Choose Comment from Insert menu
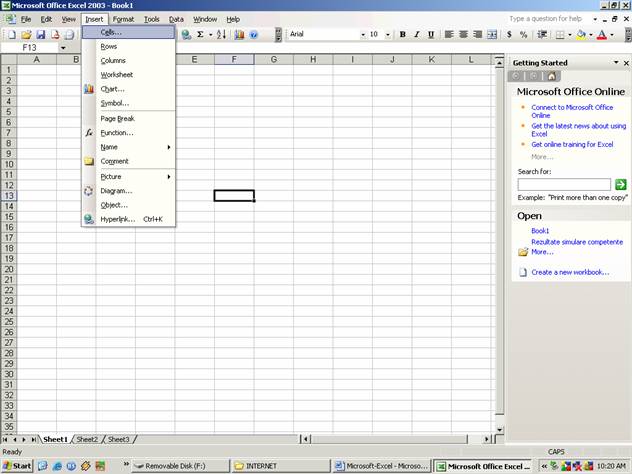 pyautogui.click(x=129, y=161)
